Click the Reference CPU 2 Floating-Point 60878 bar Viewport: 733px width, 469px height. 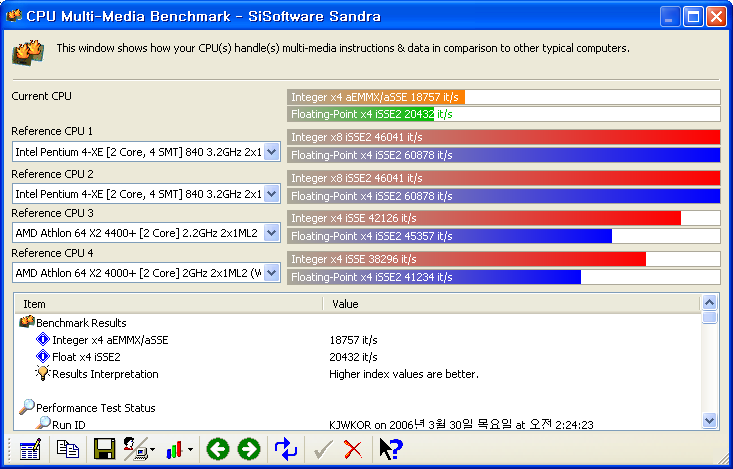[x=503, y=196]
